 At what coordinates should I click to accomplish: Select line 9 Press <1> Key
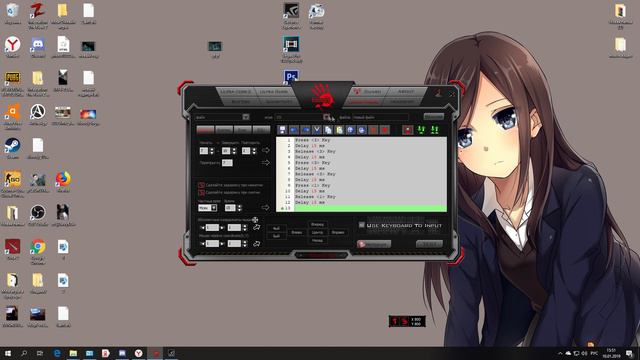click(361, 185)
